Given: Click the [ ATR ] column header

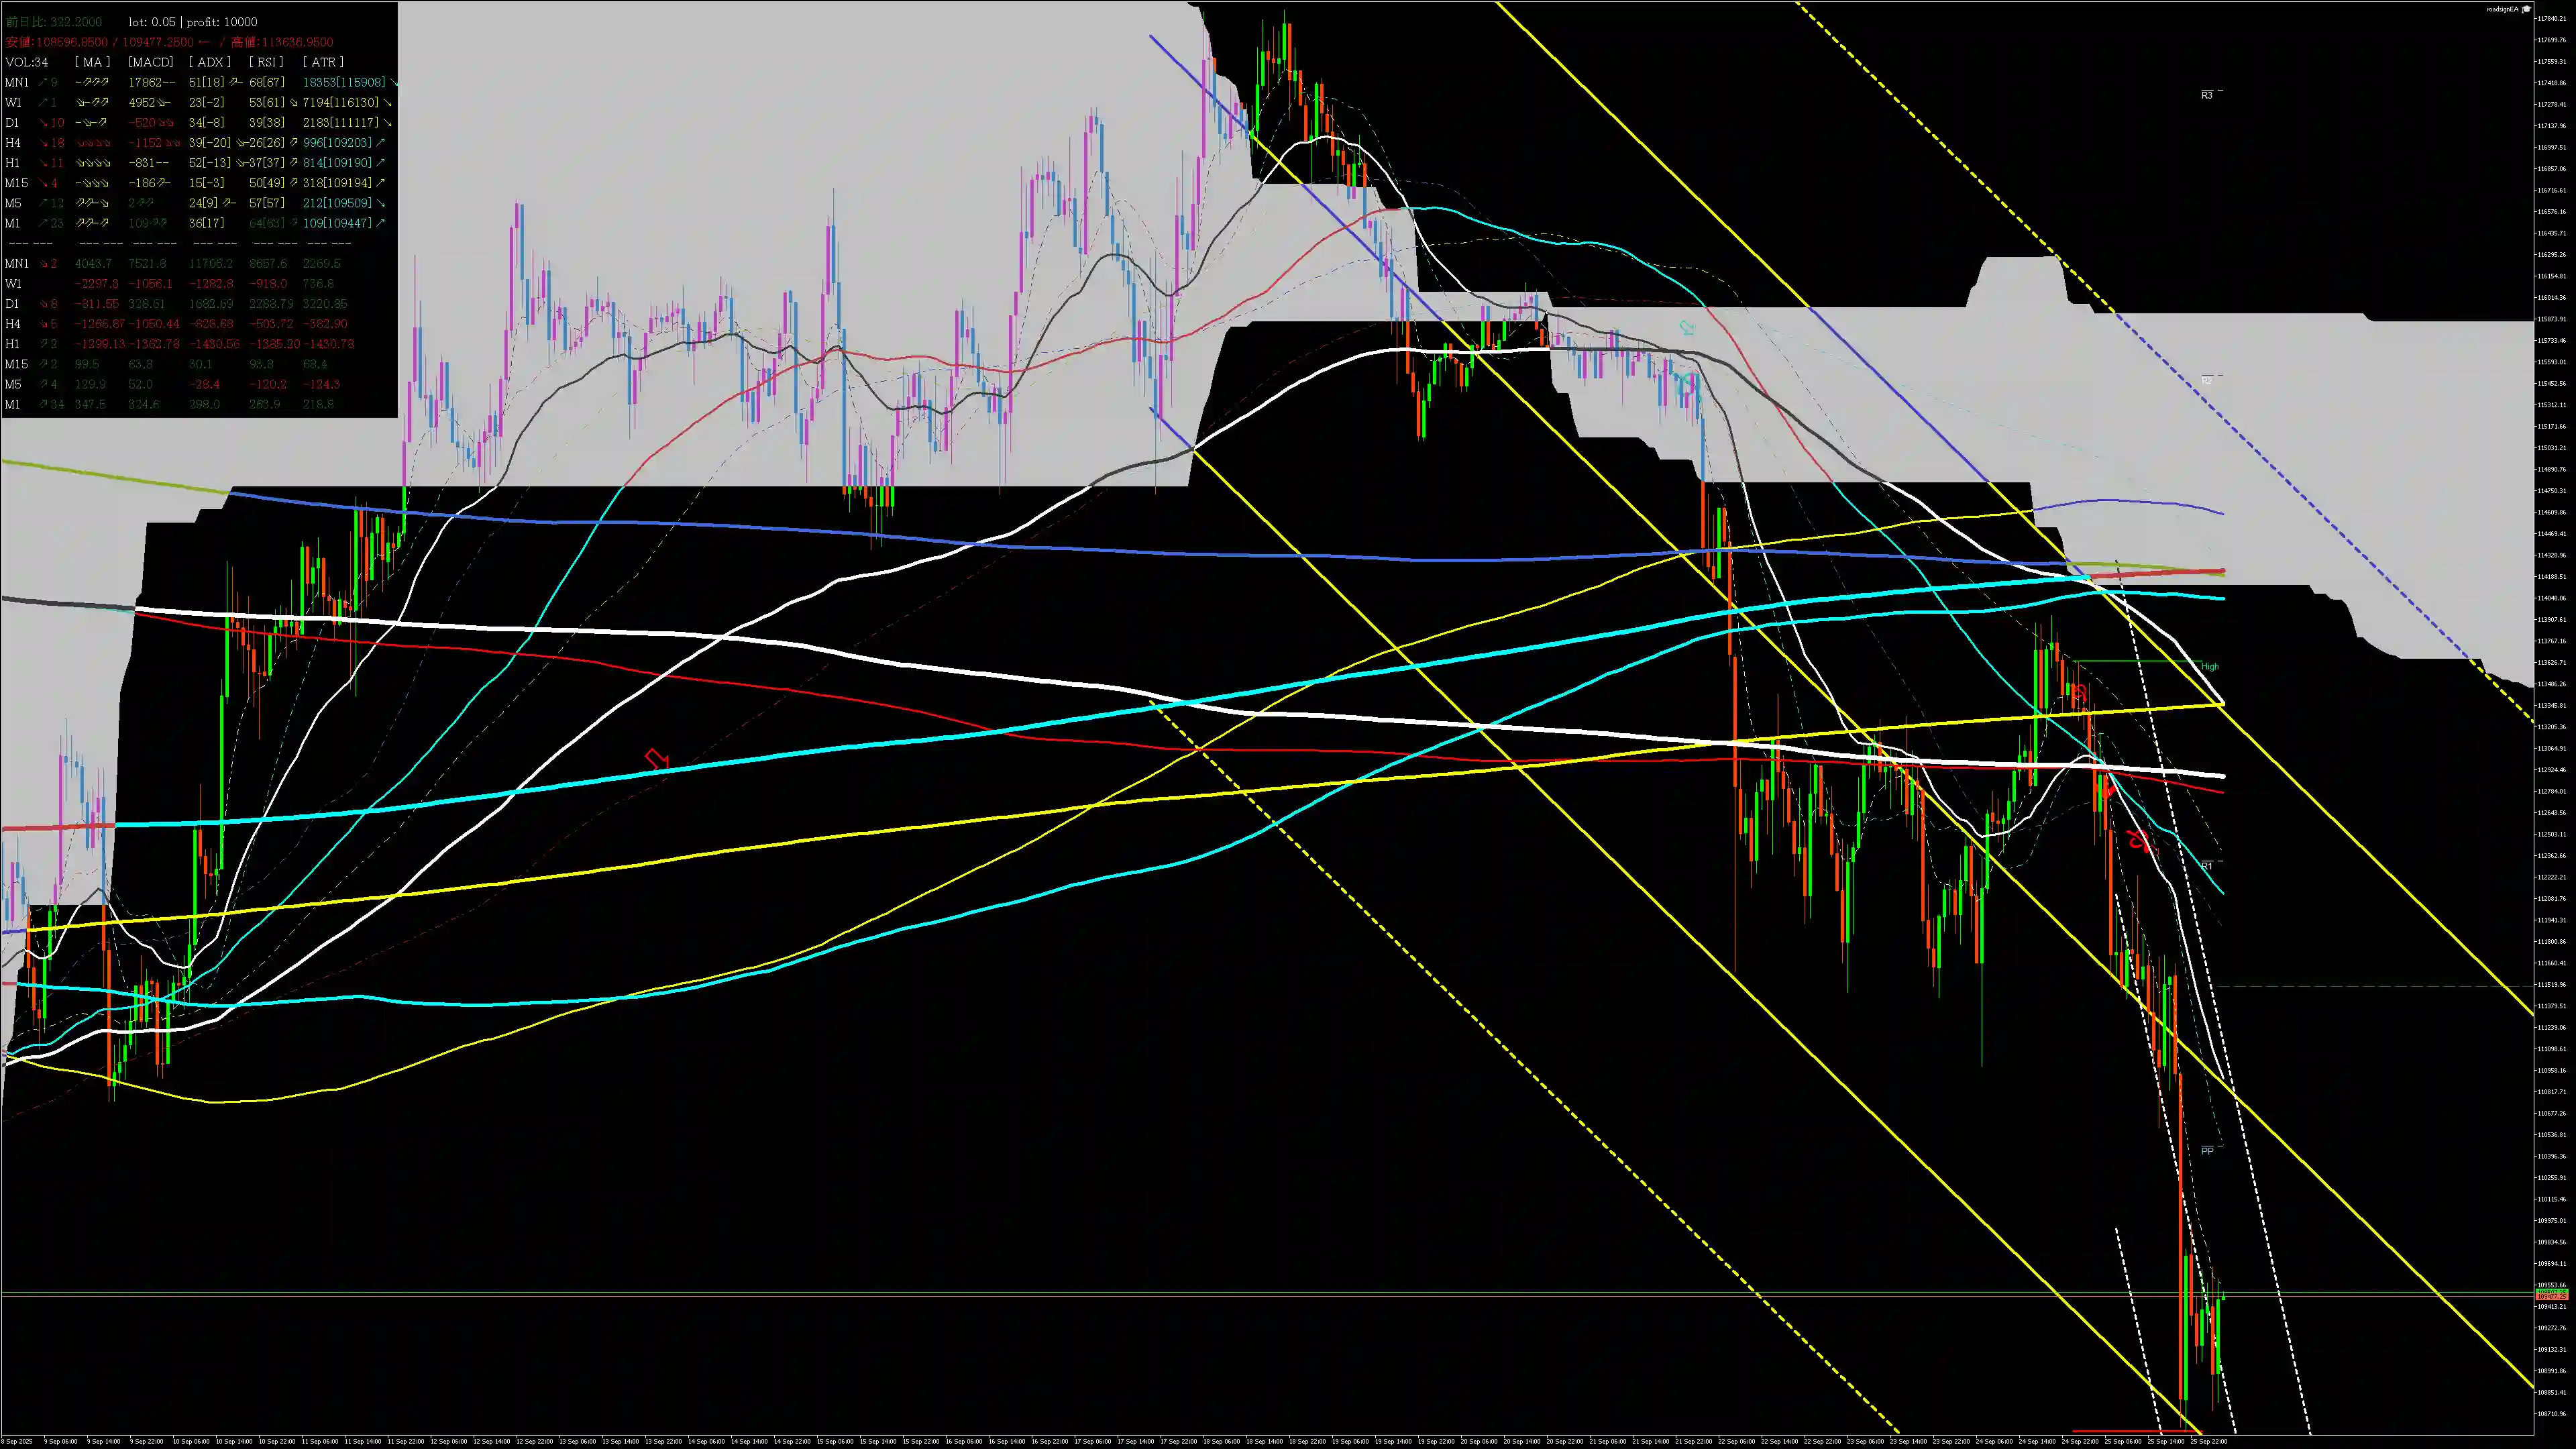Looking at the screenshot, I should [x=323, y=62].
